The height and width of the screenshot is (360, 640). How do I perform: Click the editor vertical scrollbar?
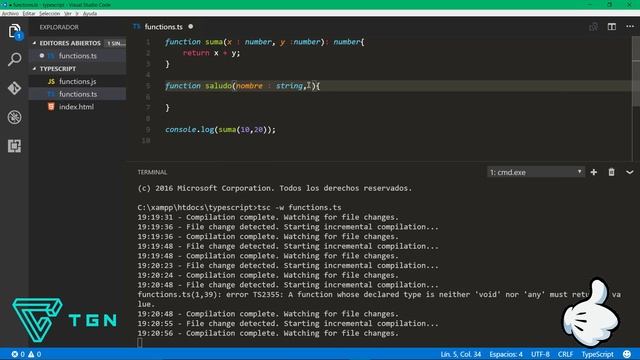pyautogui.click(x=636, y=71)
